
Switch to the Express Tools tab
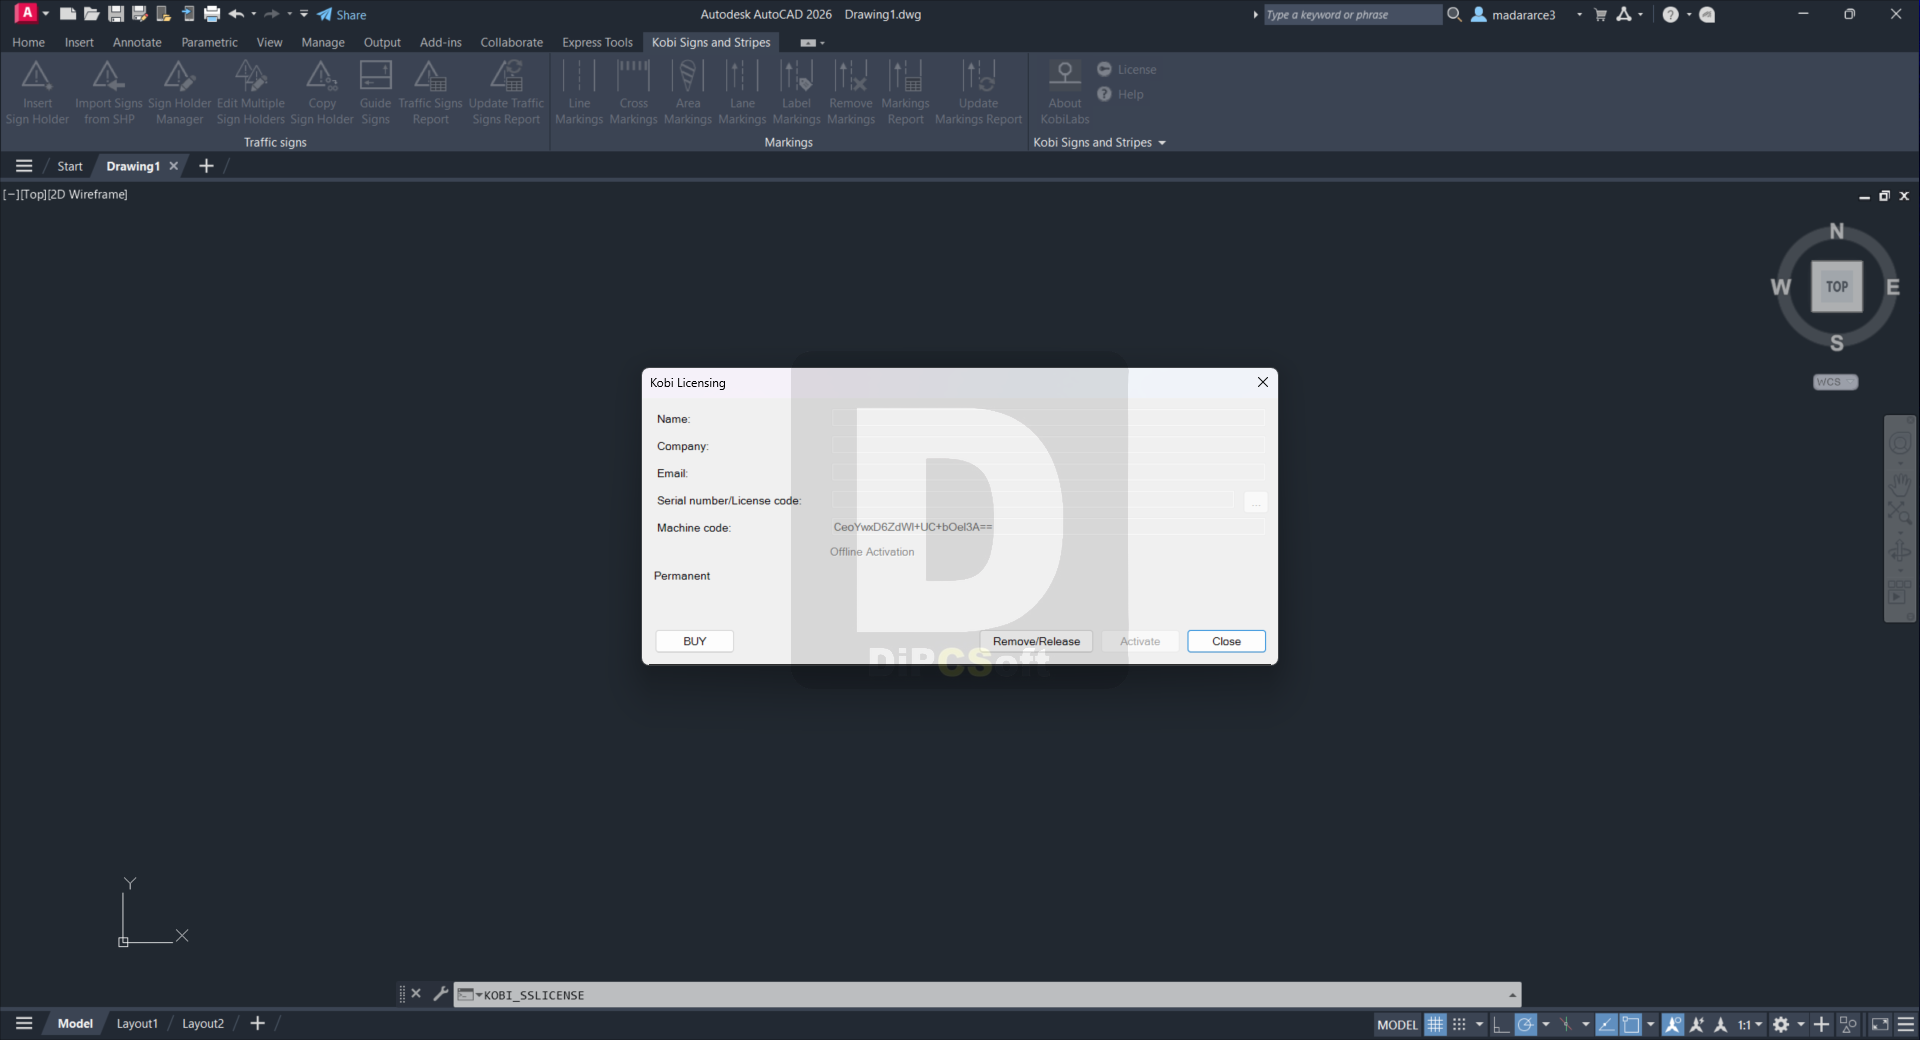(597, 42)
